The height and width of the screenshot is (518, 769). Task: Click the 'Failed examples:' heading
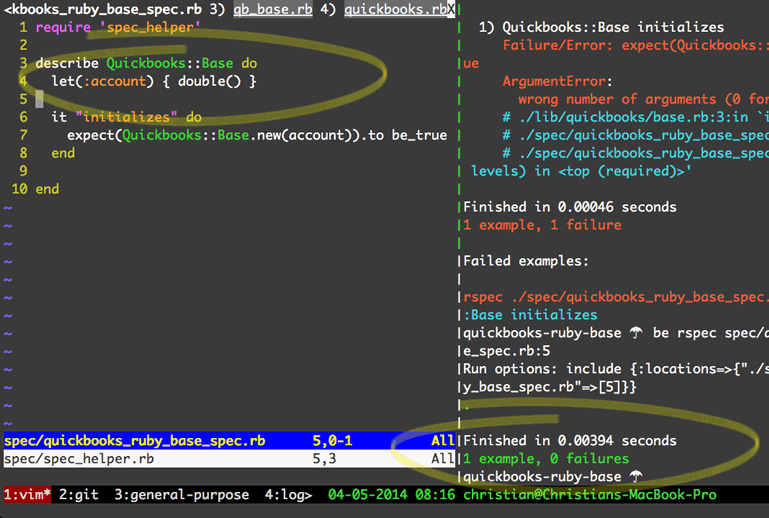click(x=526, y=261)
